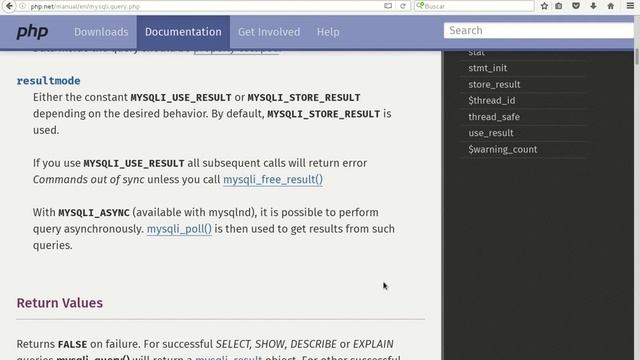This screenshot has height=360, width=640.
Task: Bookmark this page with the star icon
Action: tap(544, 6)
